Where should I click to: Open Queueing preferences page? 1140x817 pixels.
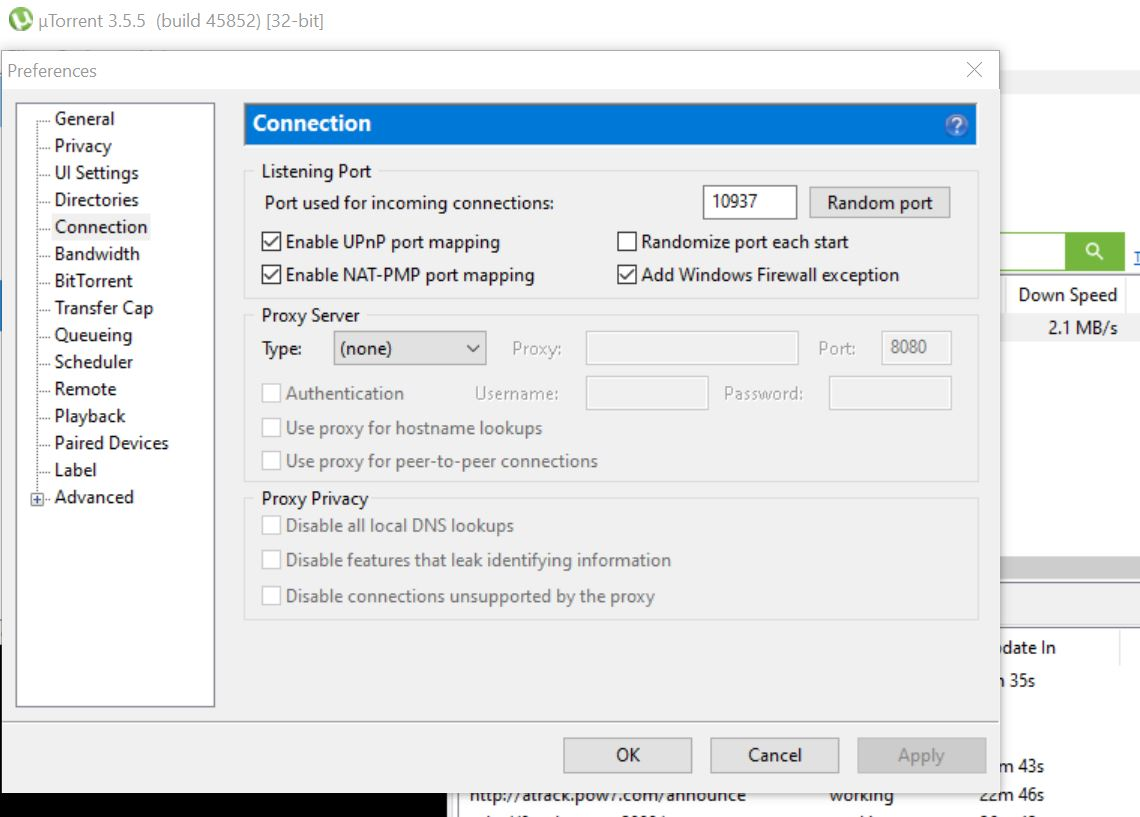pos(93,335)
